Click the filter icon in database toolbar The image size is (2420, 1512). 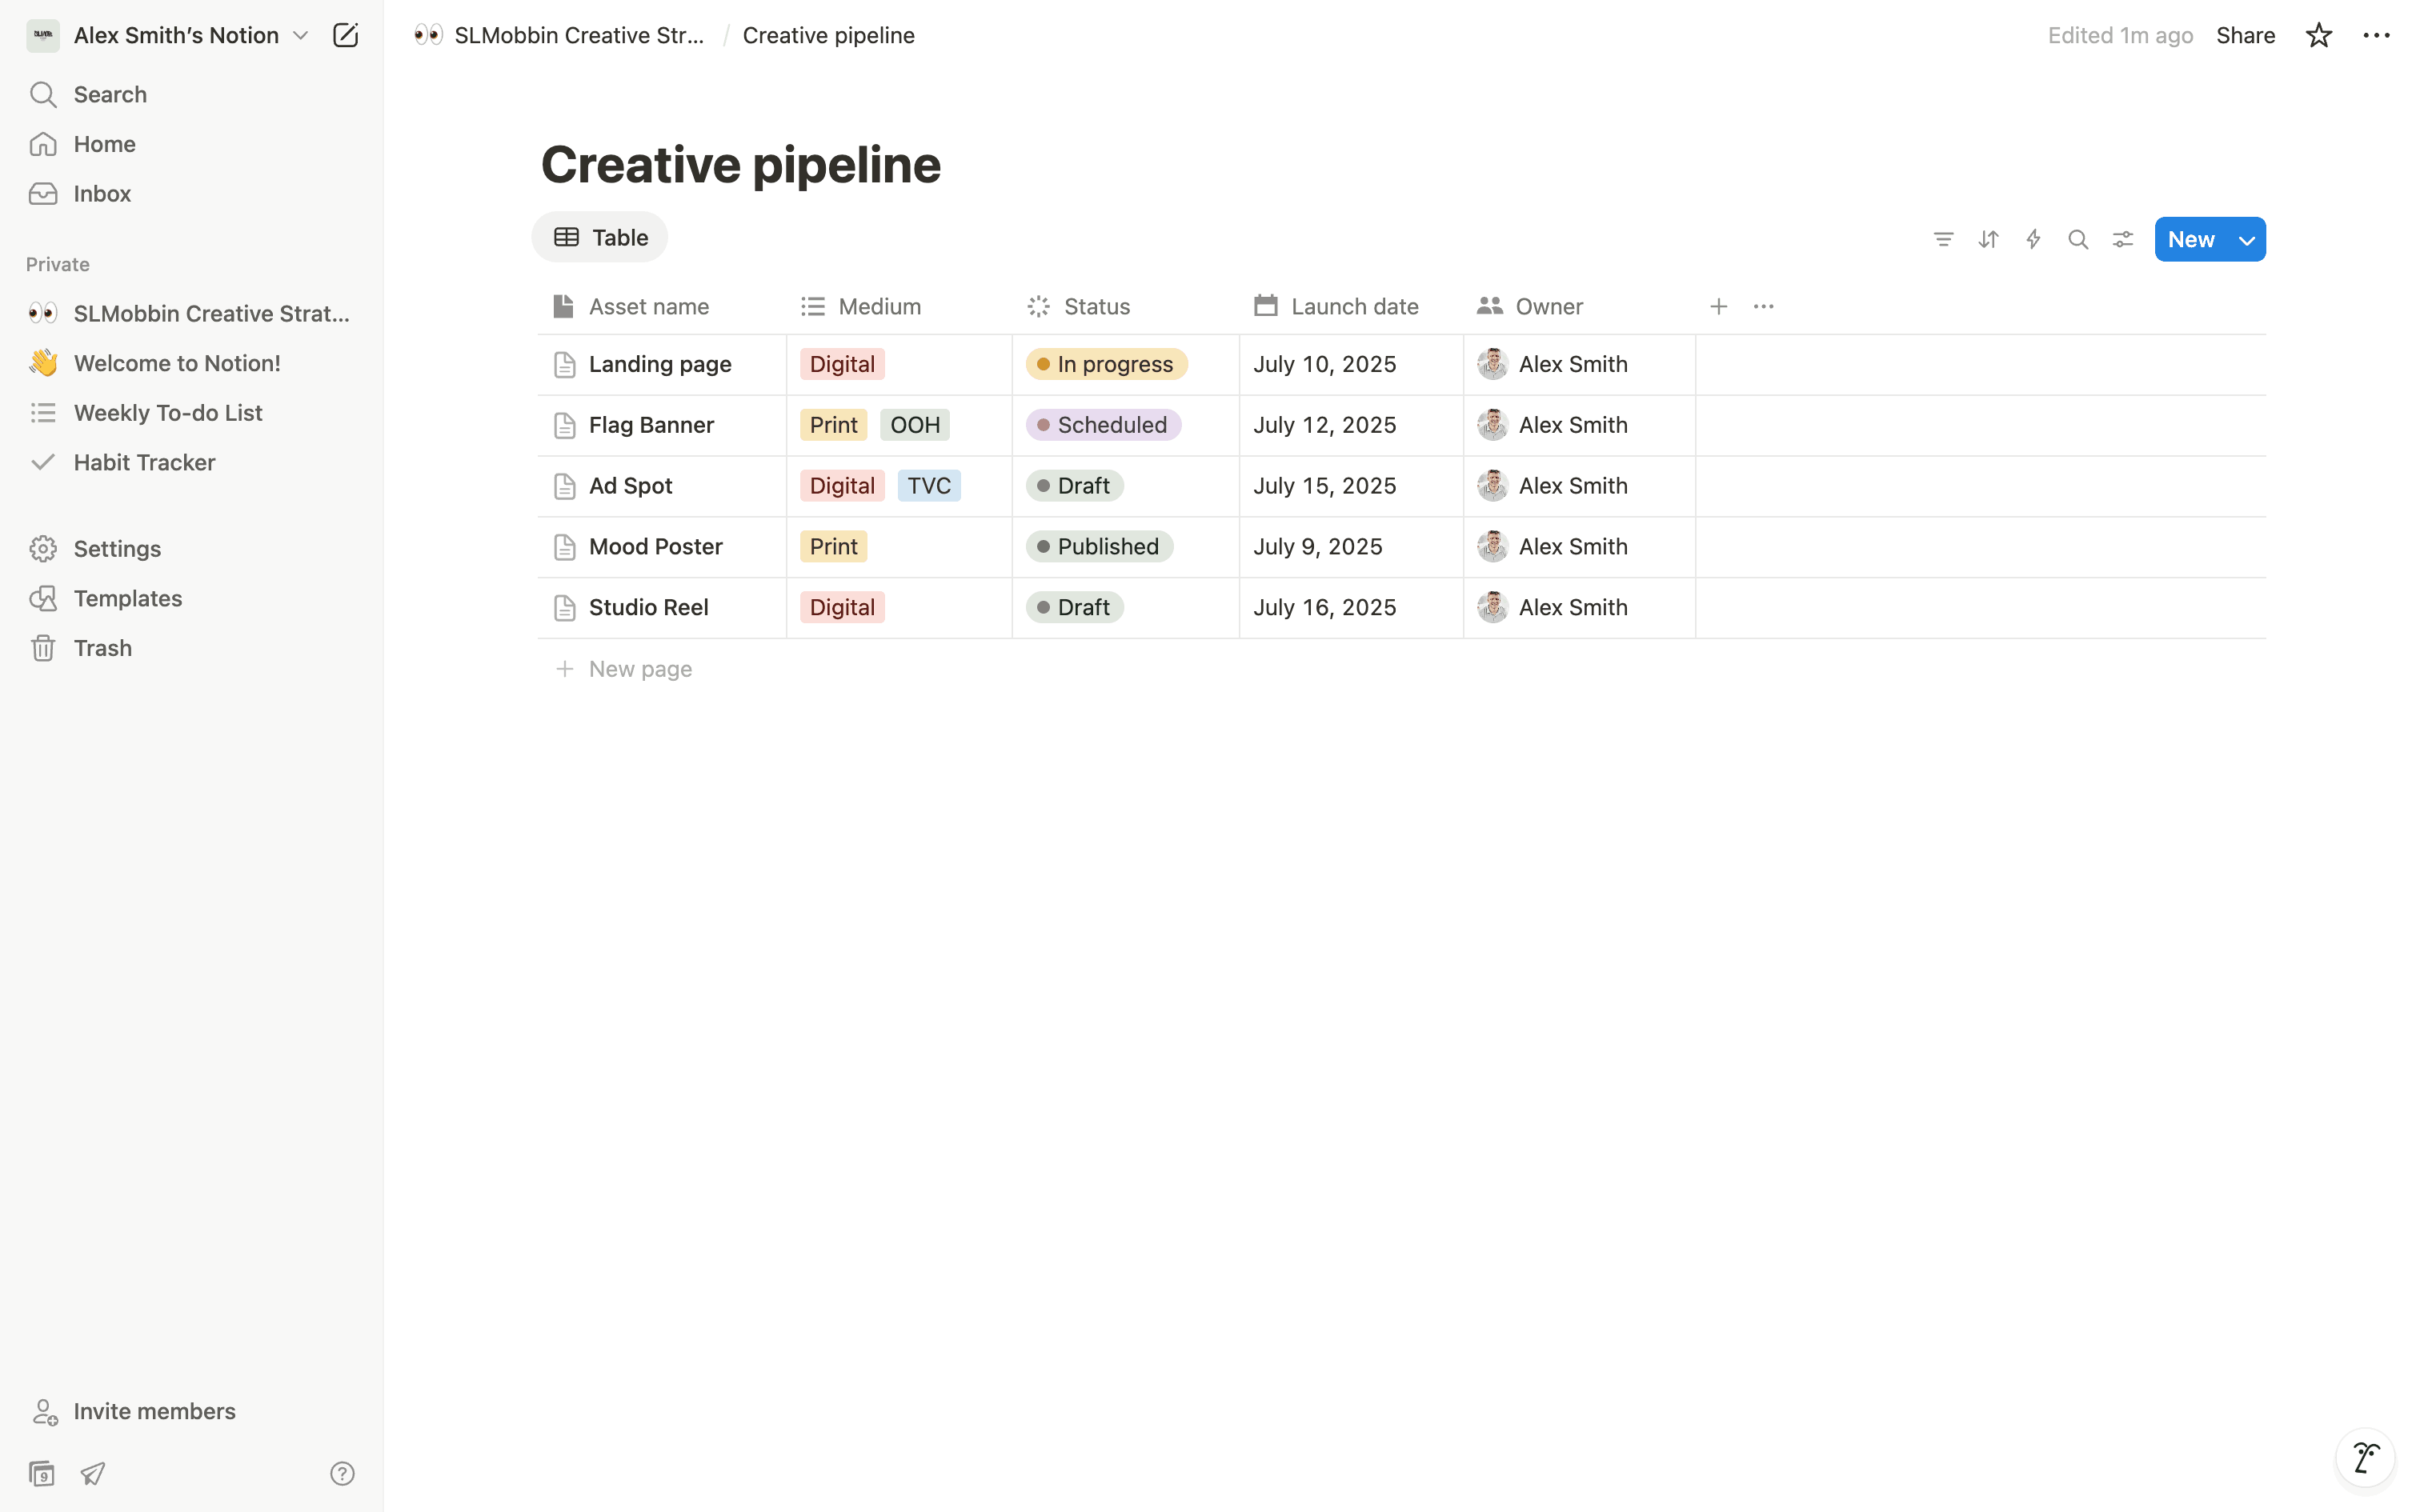pos(1943,239)
